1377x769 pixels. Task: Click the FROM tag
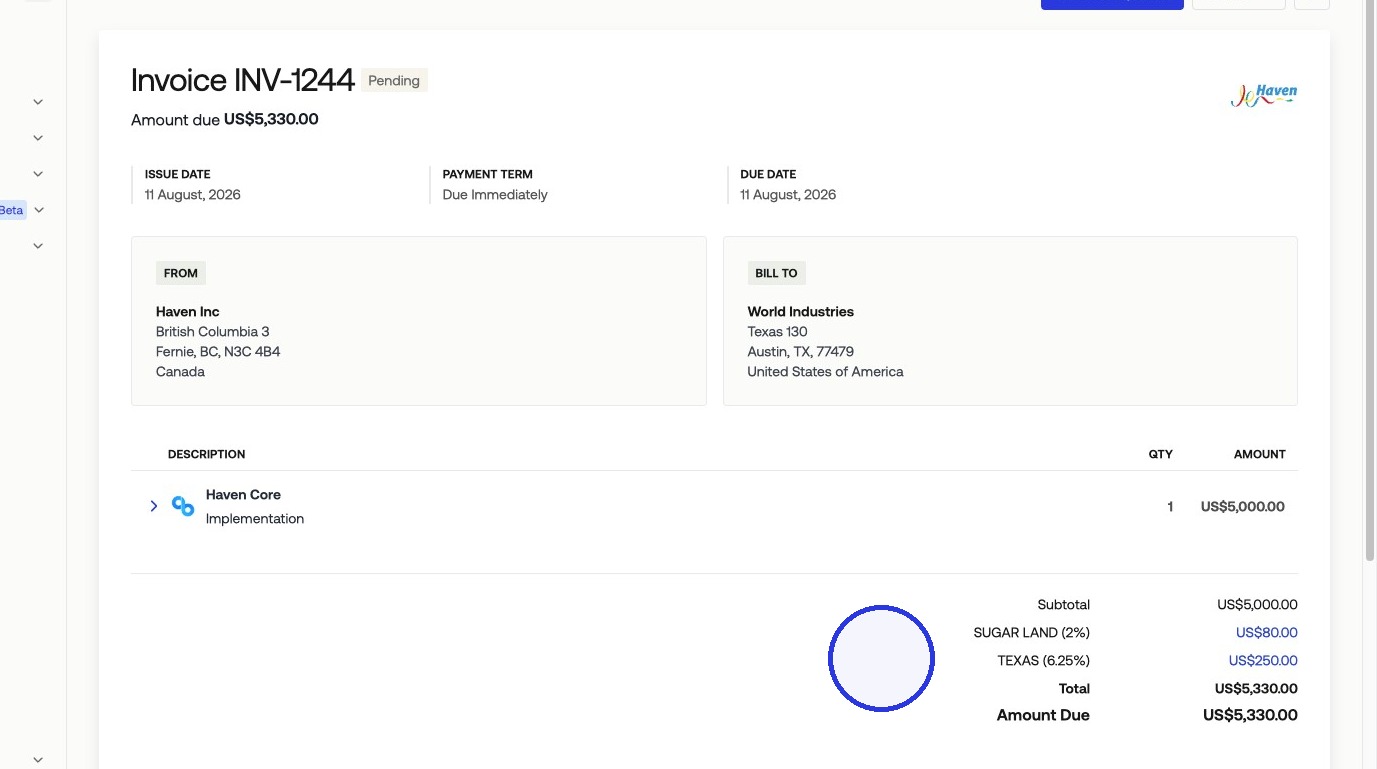point(181,273)
